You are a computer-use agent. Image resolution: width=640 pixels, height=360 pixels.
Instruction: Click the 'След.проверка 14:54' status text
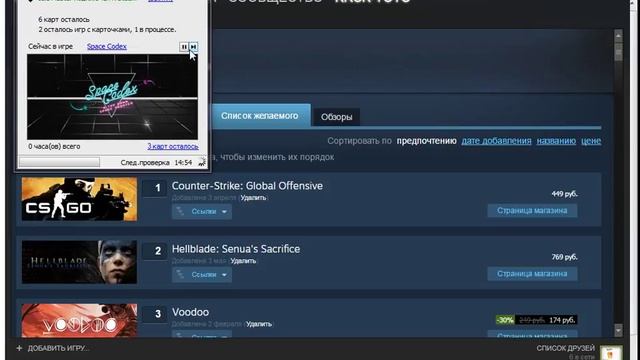156,162
